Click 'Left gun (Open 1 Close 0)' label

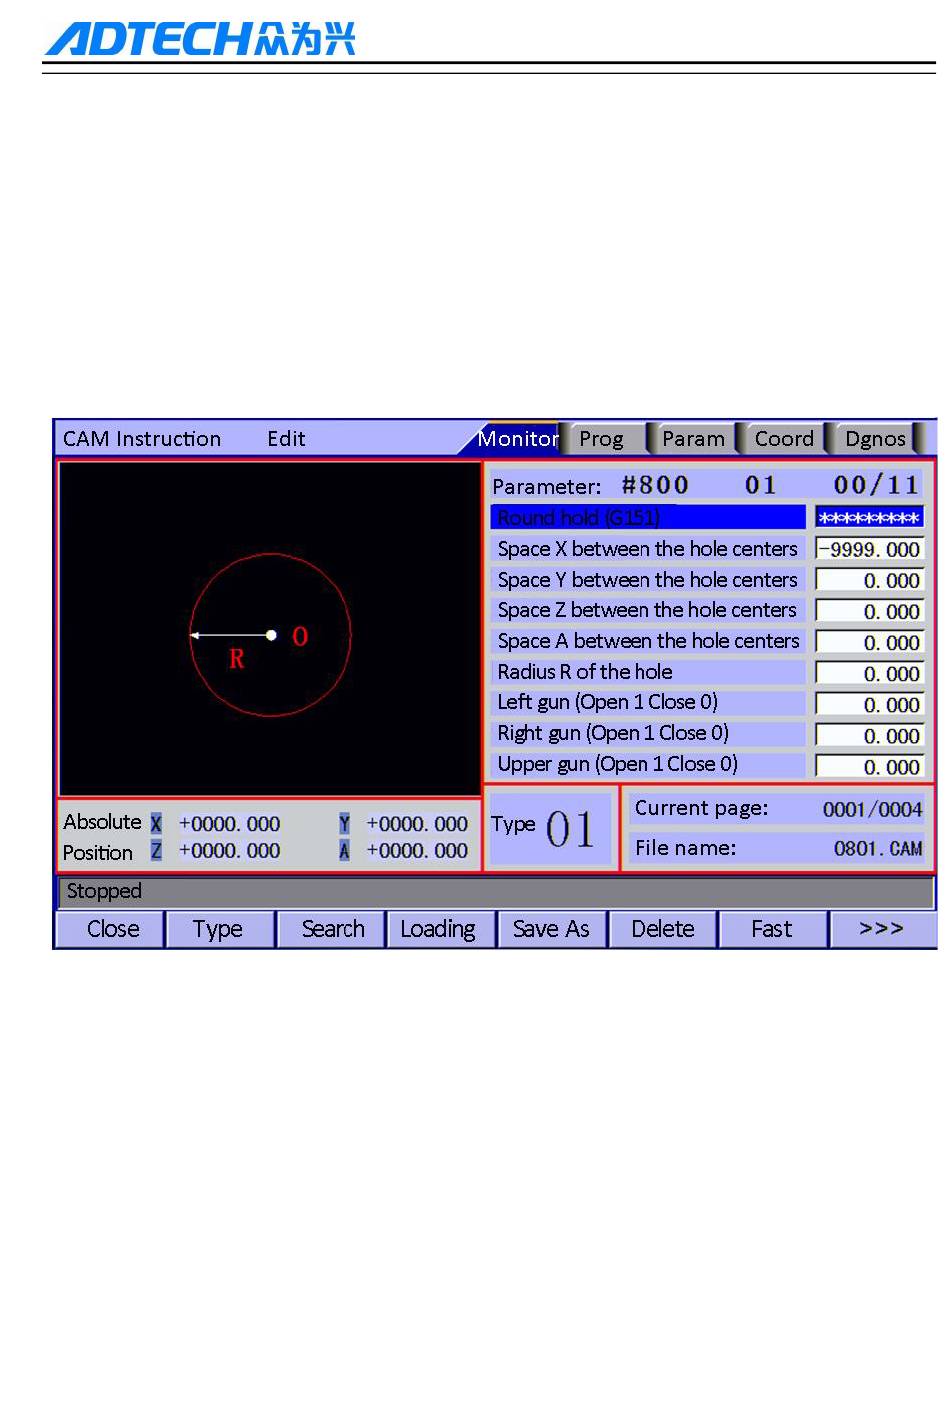[x=607, y=702]
